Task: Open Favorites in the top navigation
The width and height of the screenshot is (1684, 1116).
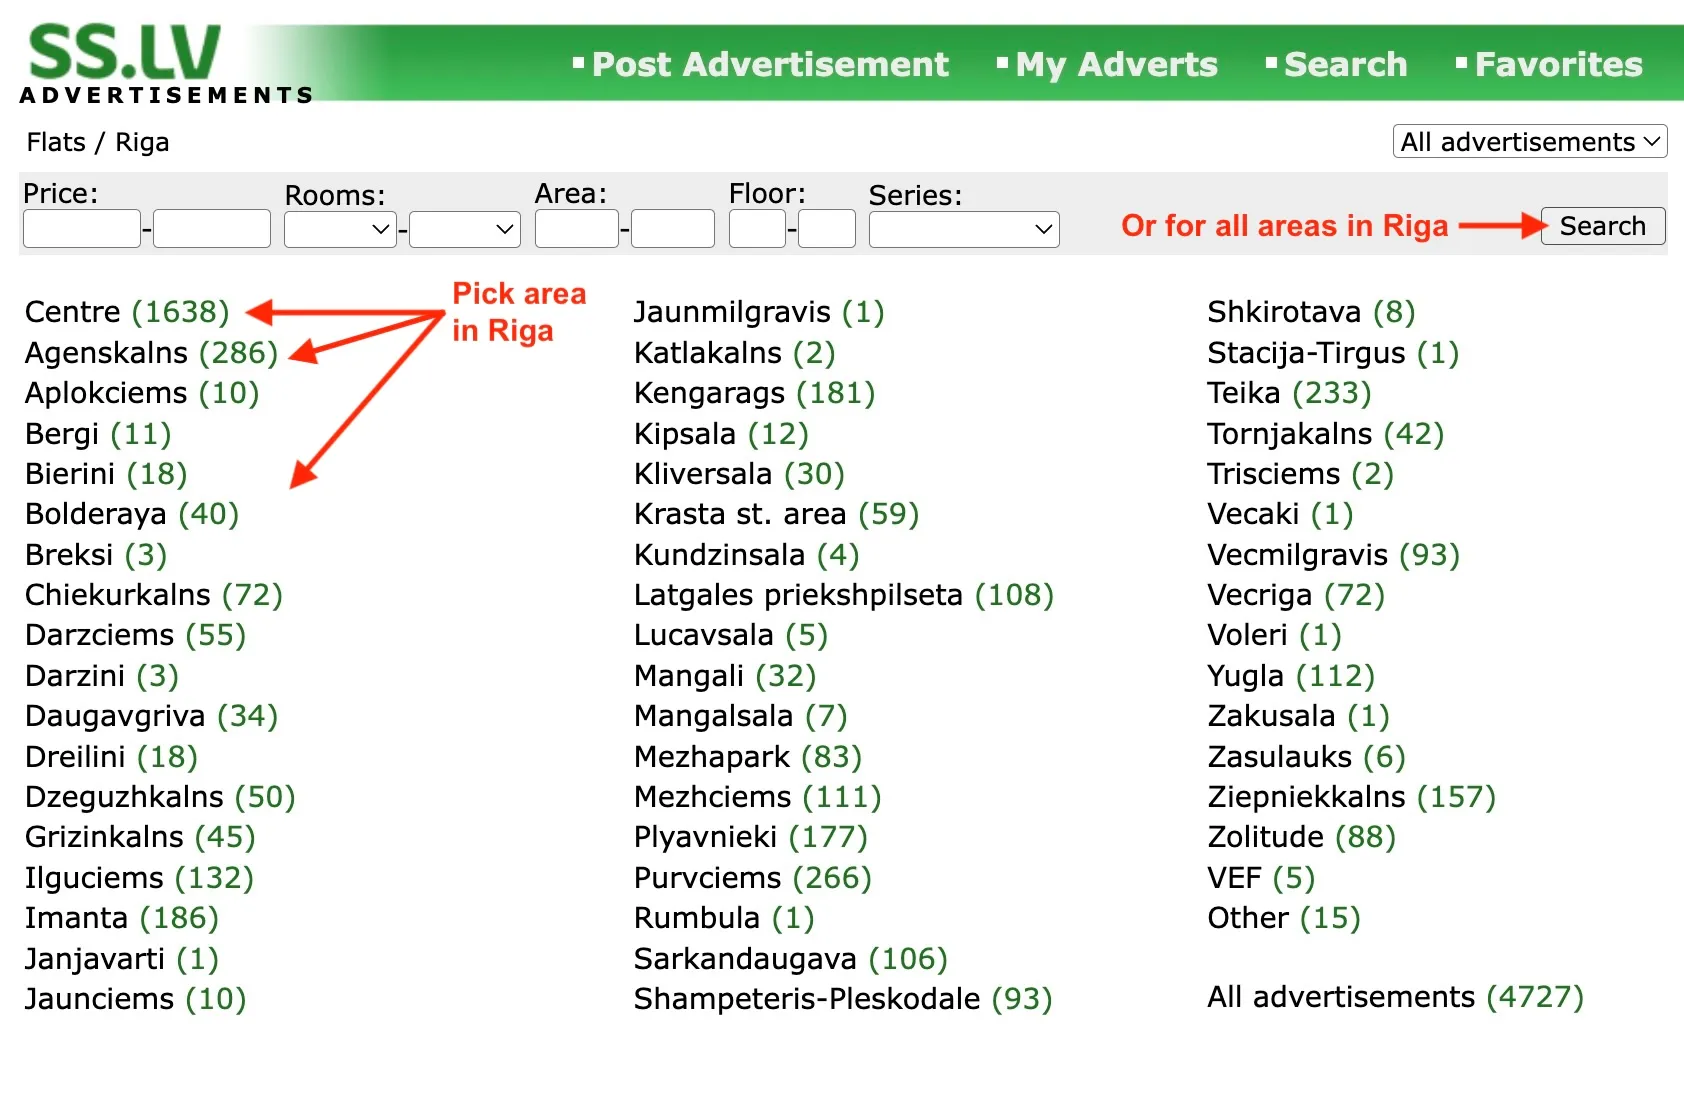Action: pyautogui.click(x=1557, y=65)
